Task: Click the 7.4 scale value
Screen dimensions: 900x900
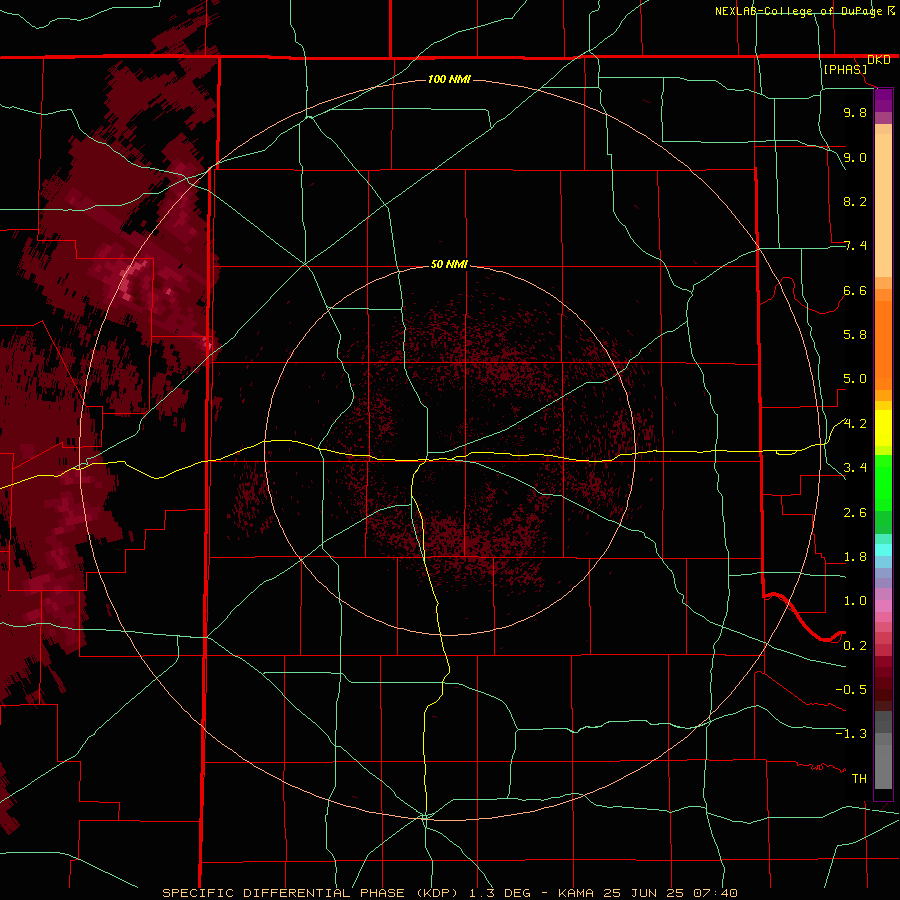Action: 855,246
